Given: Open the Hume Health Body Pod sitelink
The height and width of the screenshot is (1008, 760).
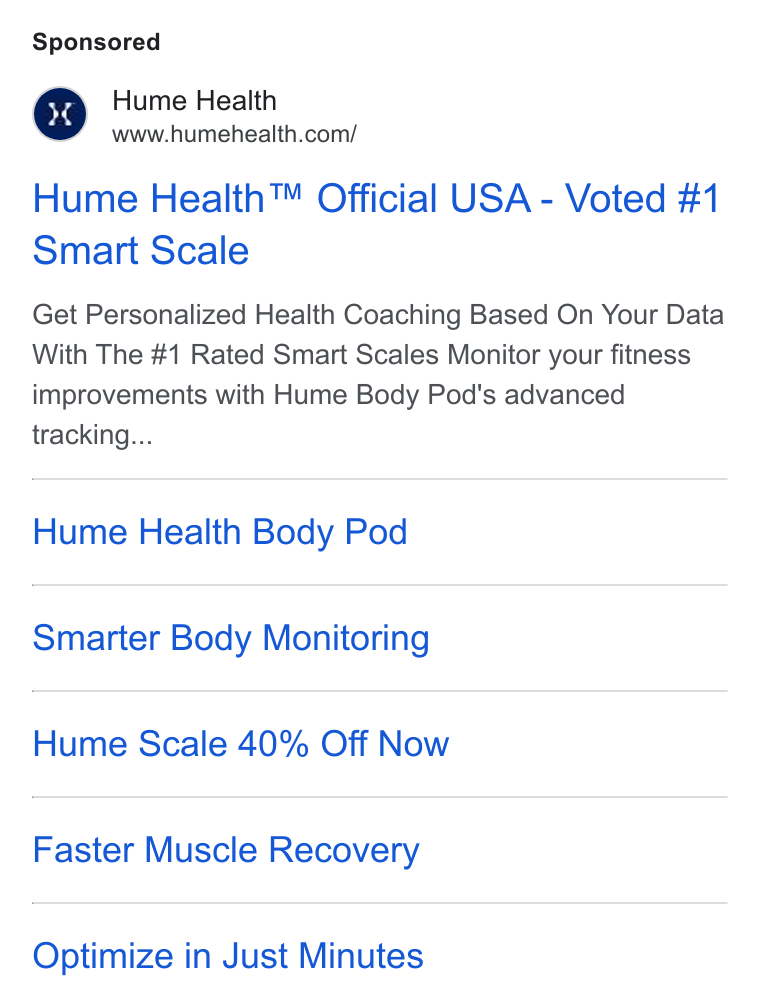Looking at the screenshot, I should pyautogui.click(x=220, y=532).
